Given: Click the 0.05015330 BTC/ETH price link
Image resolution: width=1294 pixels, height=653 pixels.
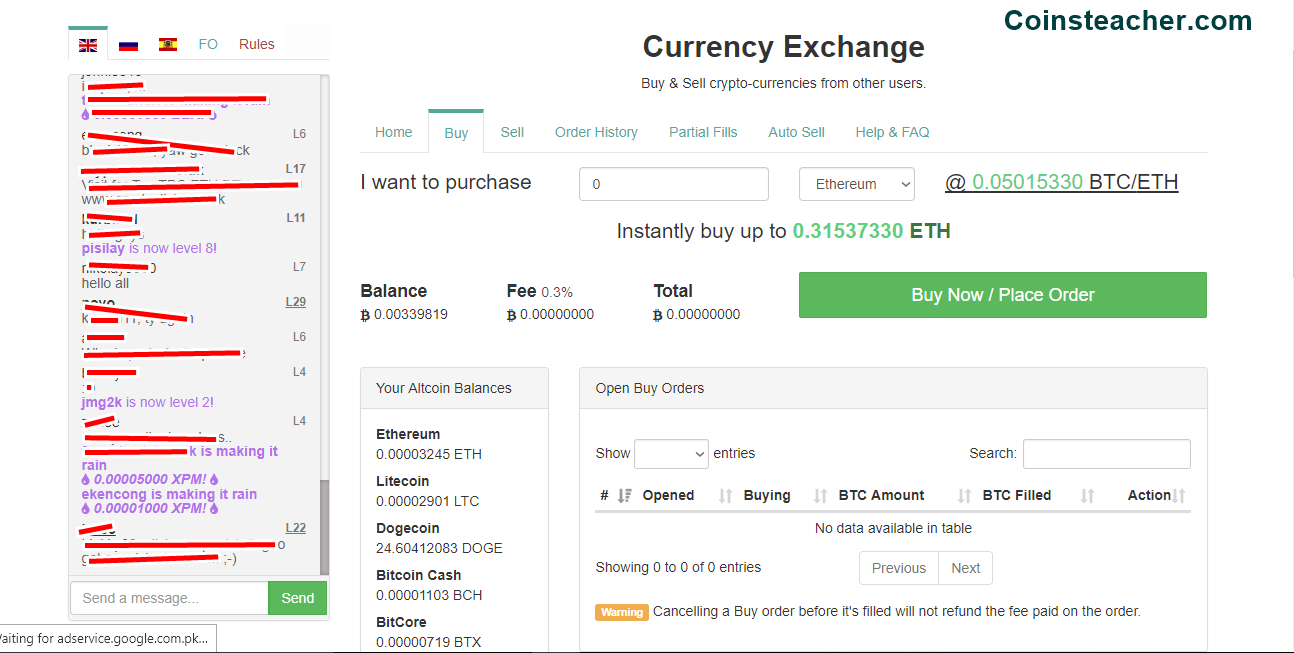Looking at the screenshot, I should (x=1061, y=182).
